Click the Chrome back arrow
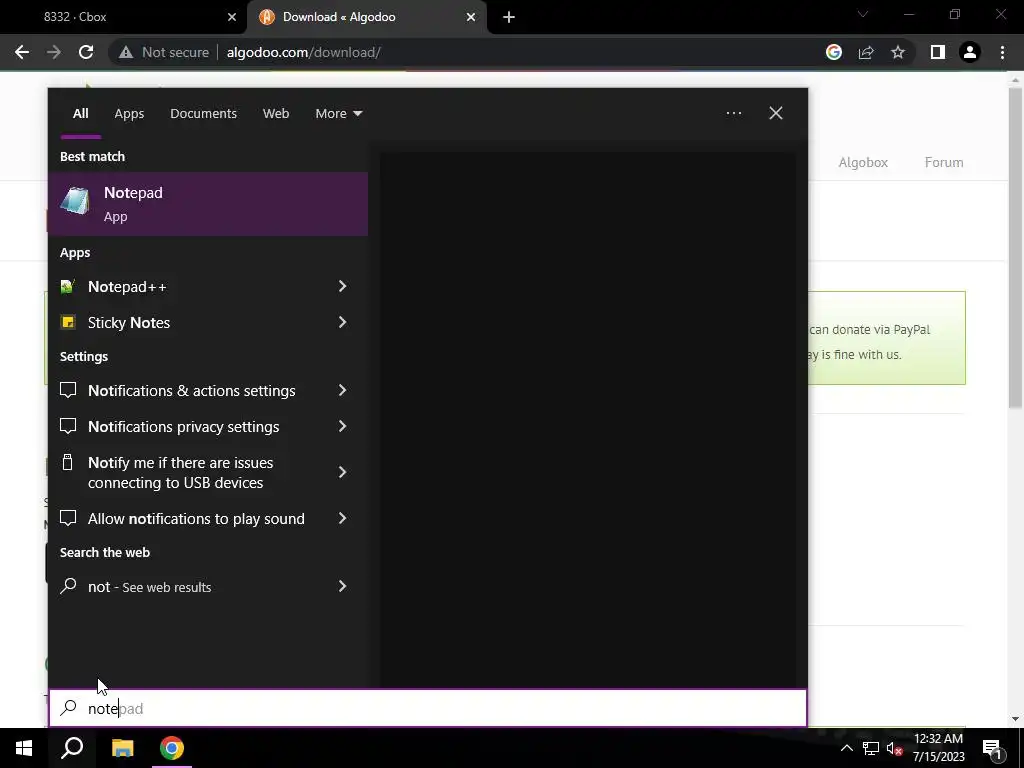The height and width of the screenshot is (768, 1024). coord(22,52)
